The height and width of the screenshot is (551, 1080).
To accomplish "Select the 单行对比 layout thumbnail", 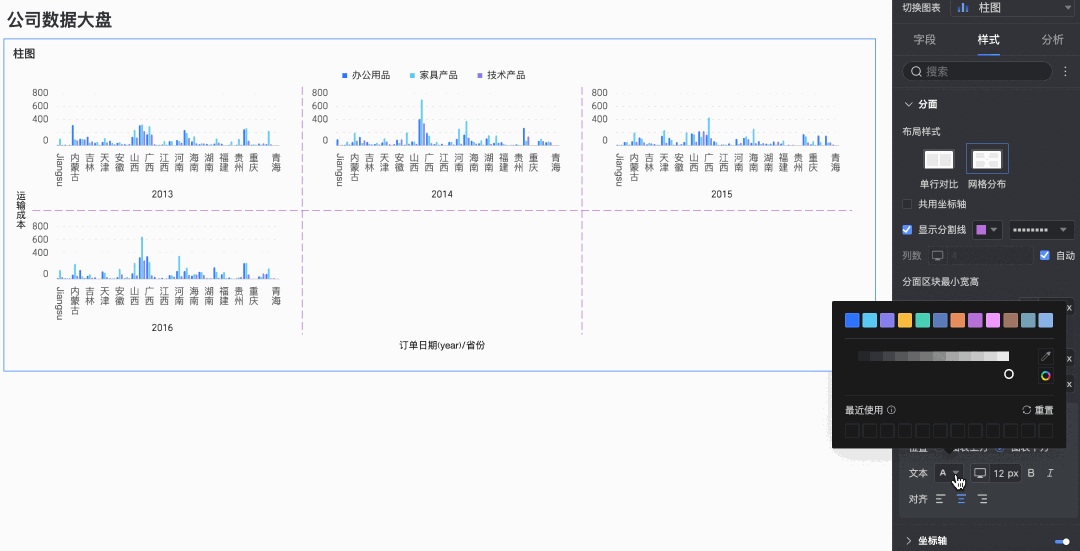I will 938,160.
